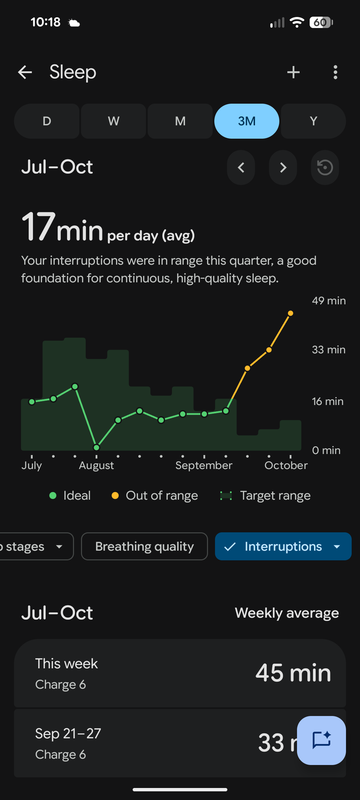360x800 pixels.
Task: Go to next period with right chevron
Action: 283,167
